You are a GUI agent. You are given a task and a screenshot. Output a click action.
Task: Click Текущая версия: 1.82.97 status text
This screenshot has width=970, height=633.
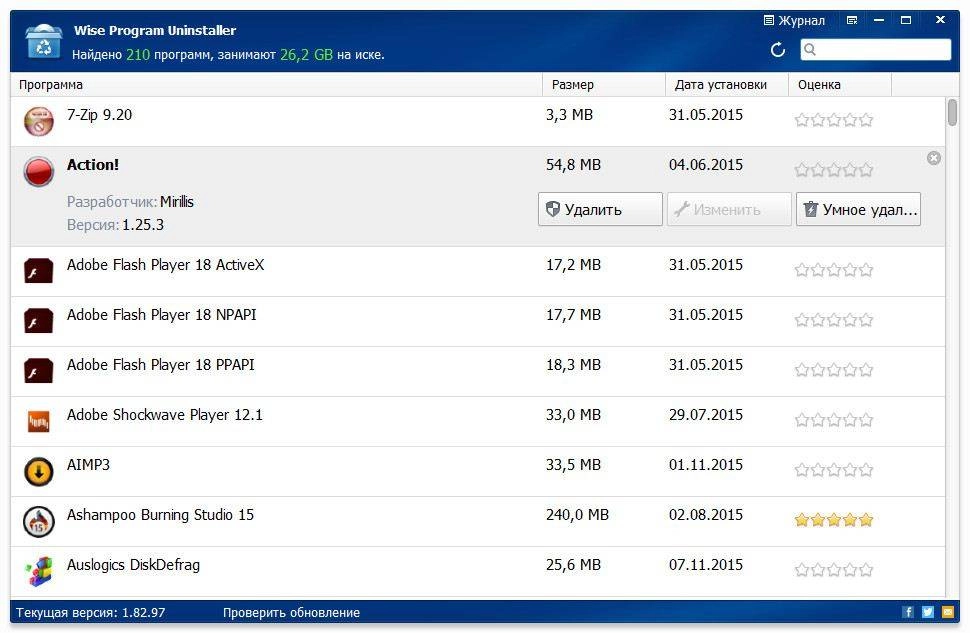[x=90, y=613]
